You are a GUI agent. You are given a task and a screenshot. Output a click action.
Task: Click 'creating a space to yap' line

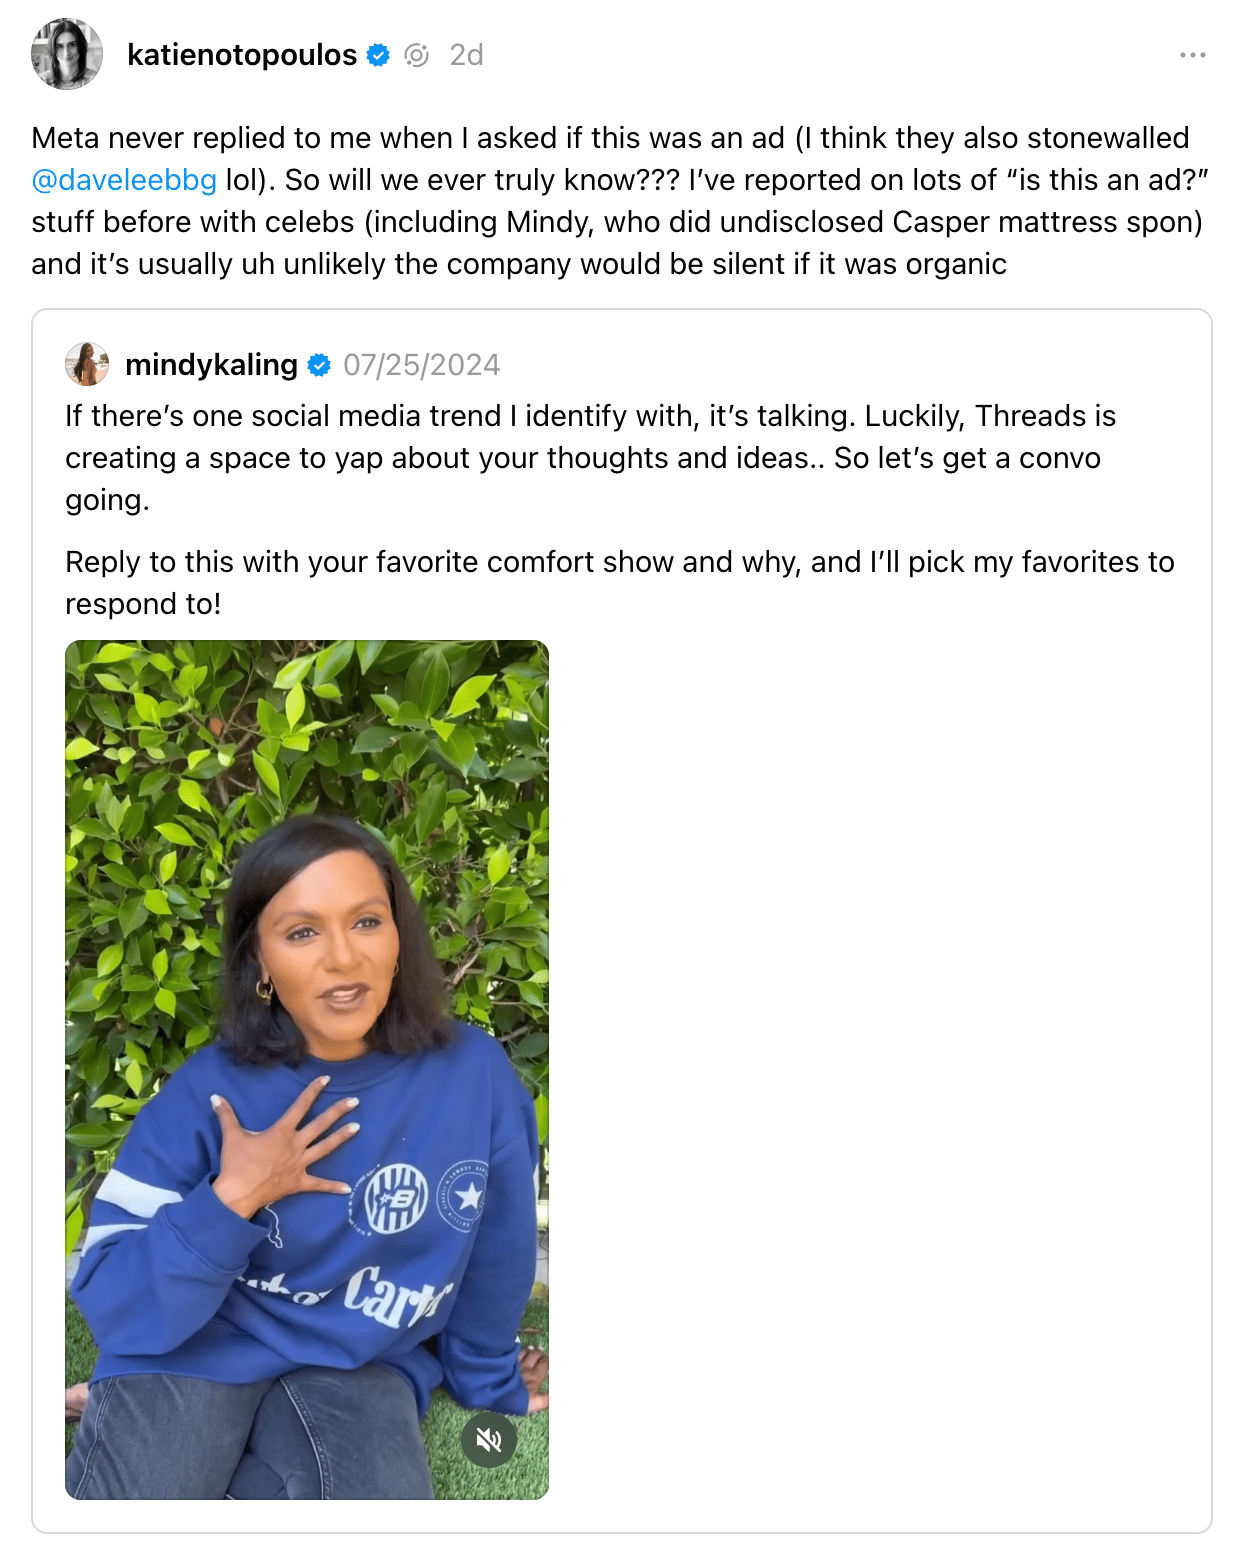point(583,458)
